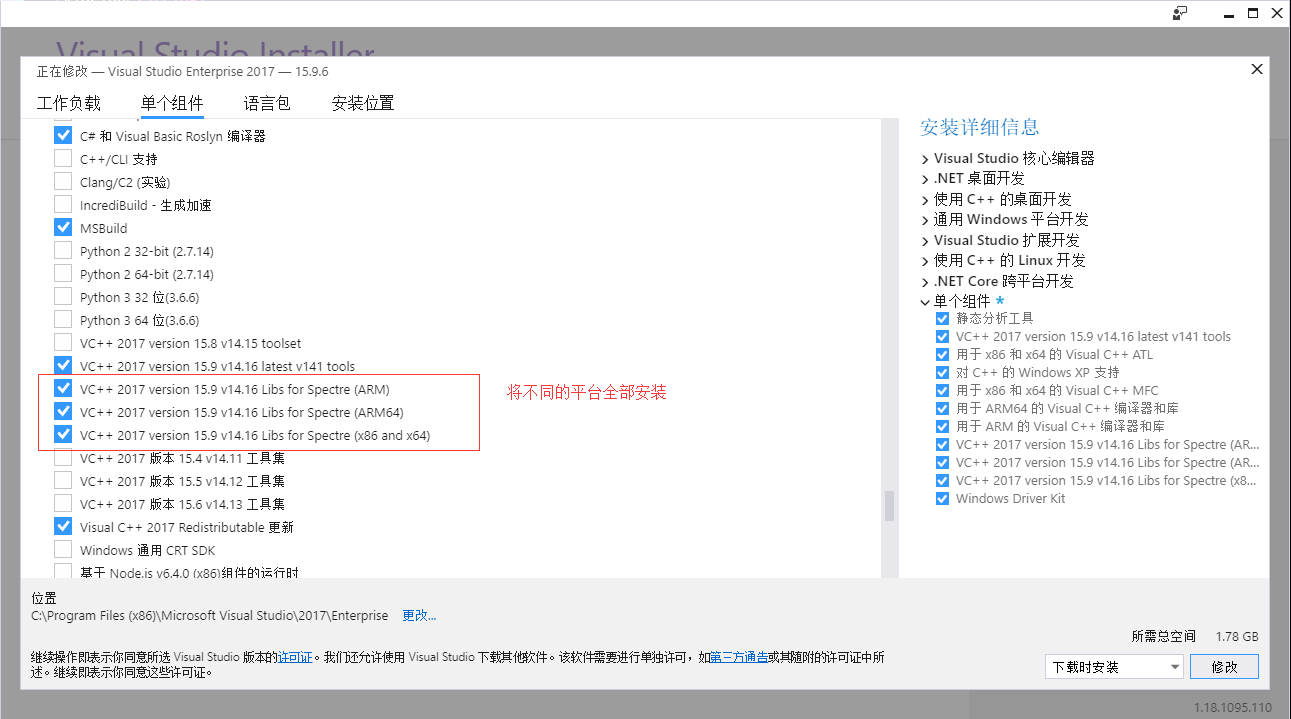
Task: Expand Visual Studio 扩展开发 section
Action: (x=925, y=240)
